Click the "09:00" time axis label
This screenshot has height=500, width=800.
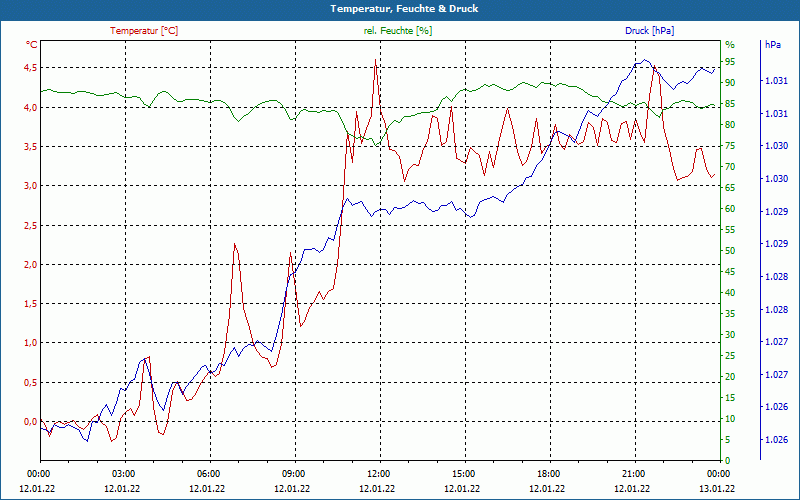(x=292, y=473)
